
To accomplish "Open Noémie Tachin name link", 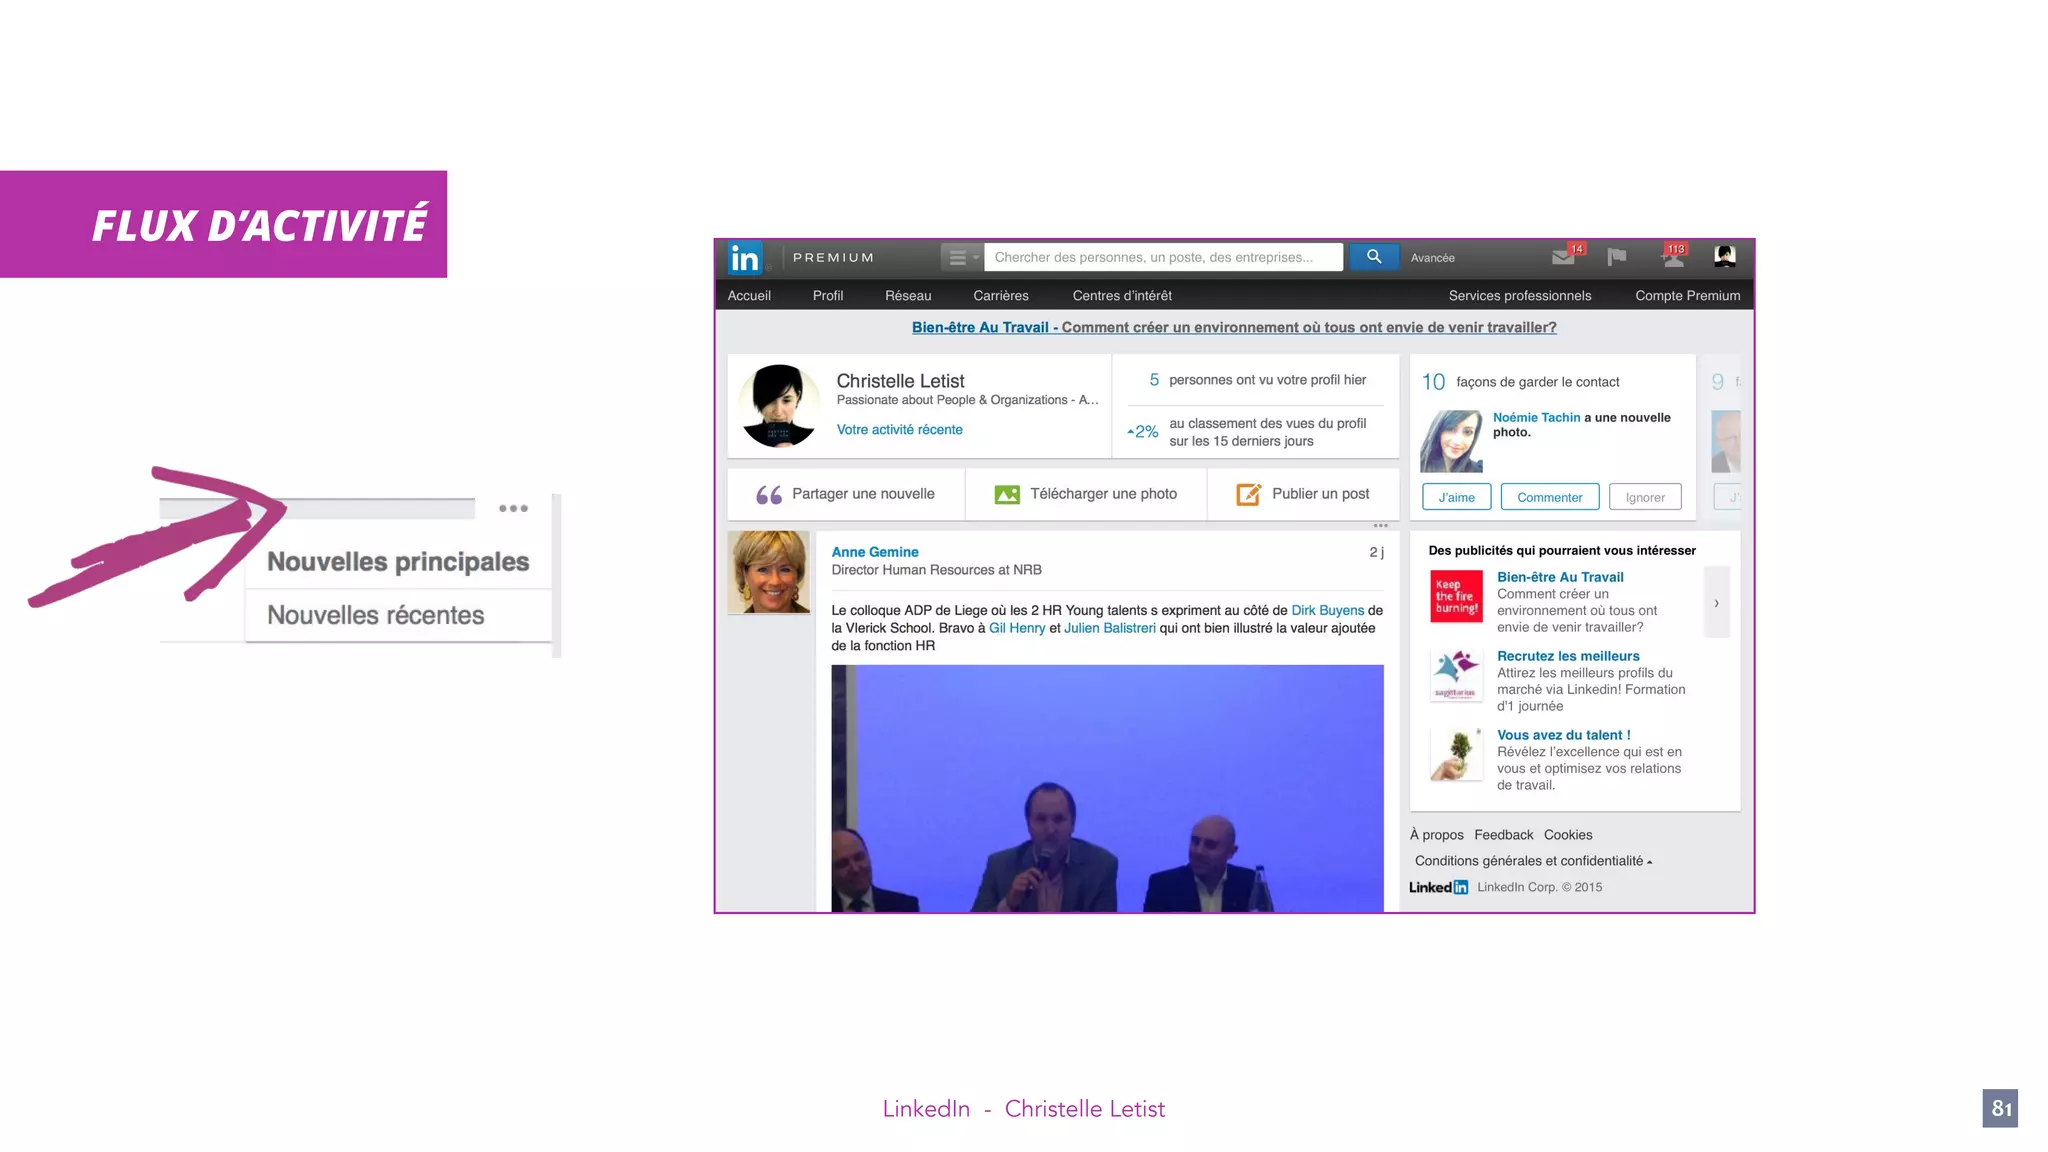I will (x=1536, y=418).
